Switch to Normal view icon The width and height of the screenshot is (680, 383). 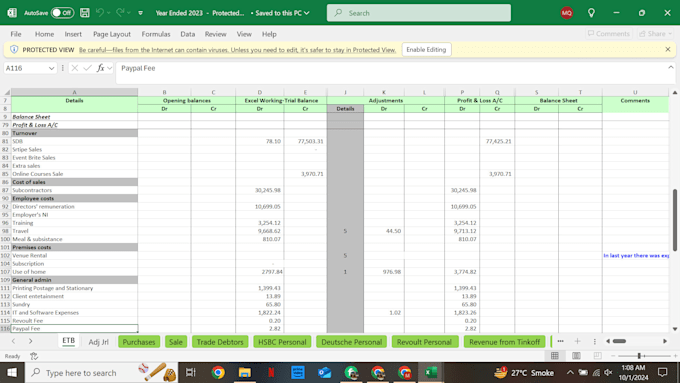(555, 356)
